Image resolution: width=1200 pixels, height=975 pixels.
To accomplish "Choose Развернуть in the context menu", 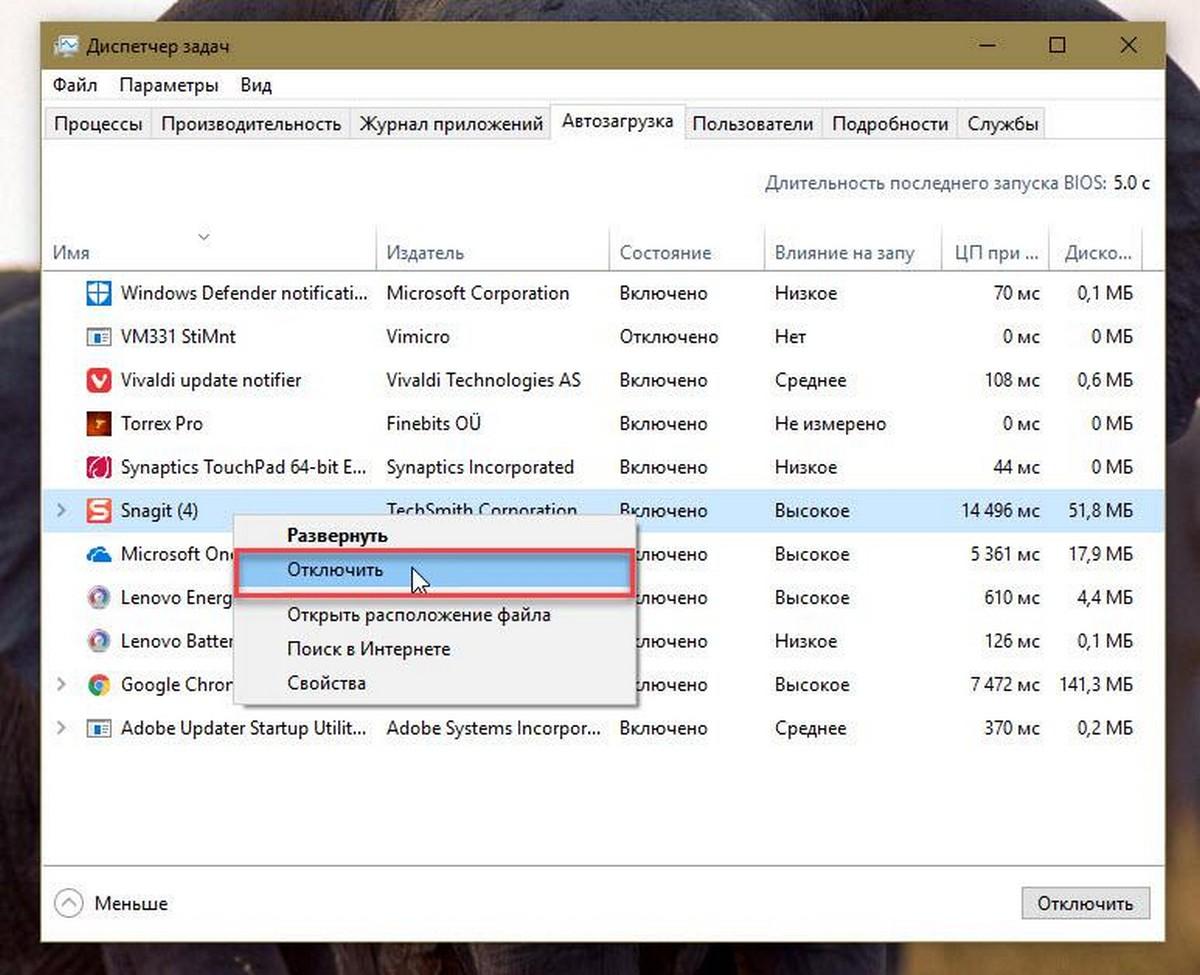I will point(434,535).
